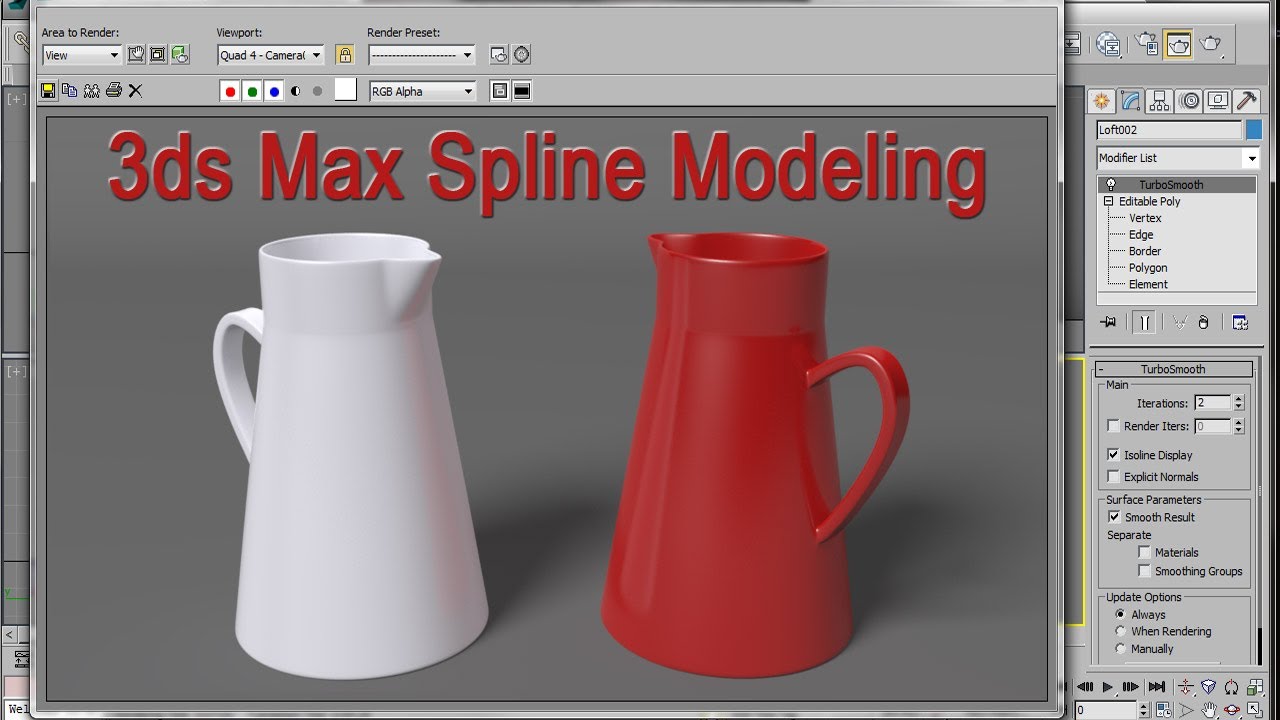Collapse the TurboSmooth rollout header
Screen dimensions: 1280x720
pos(1173,369)
